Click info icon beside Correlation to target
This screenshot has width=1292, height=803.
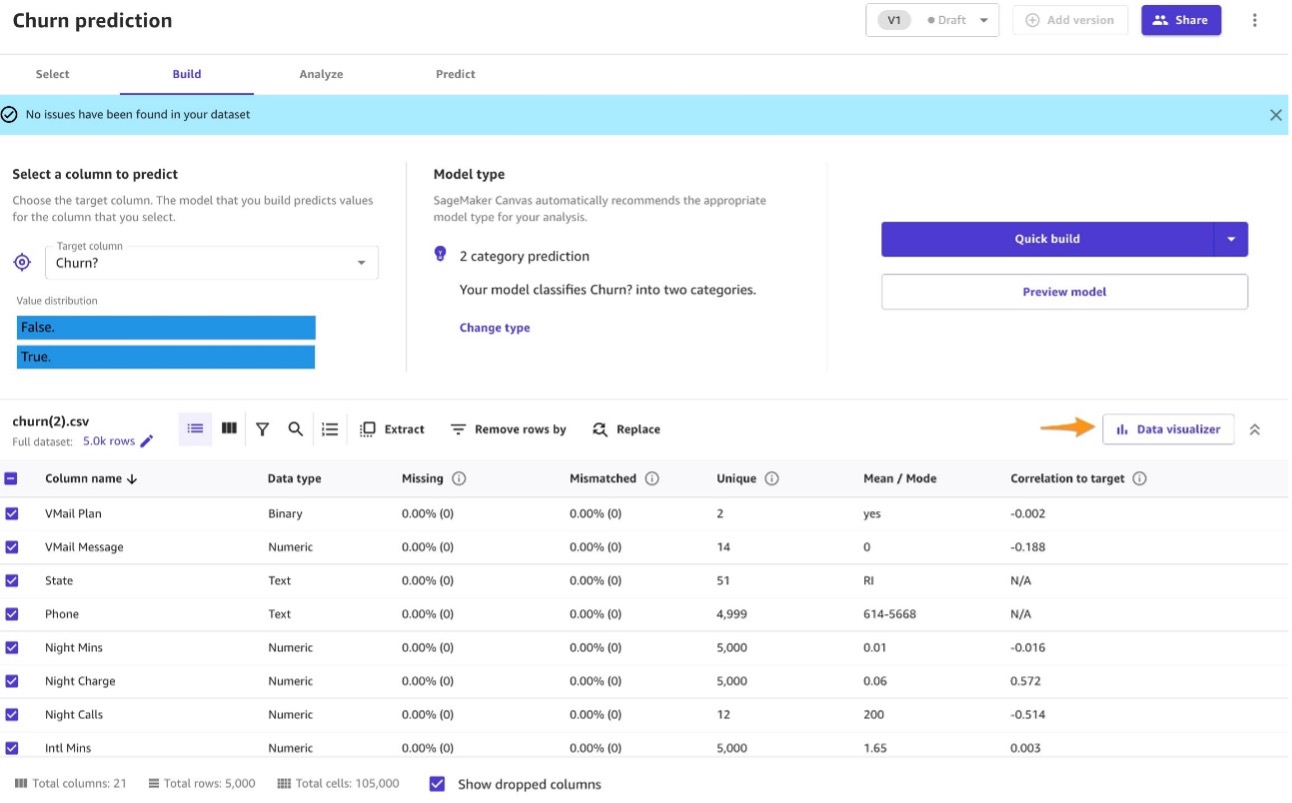click(x=1139, y=479)
